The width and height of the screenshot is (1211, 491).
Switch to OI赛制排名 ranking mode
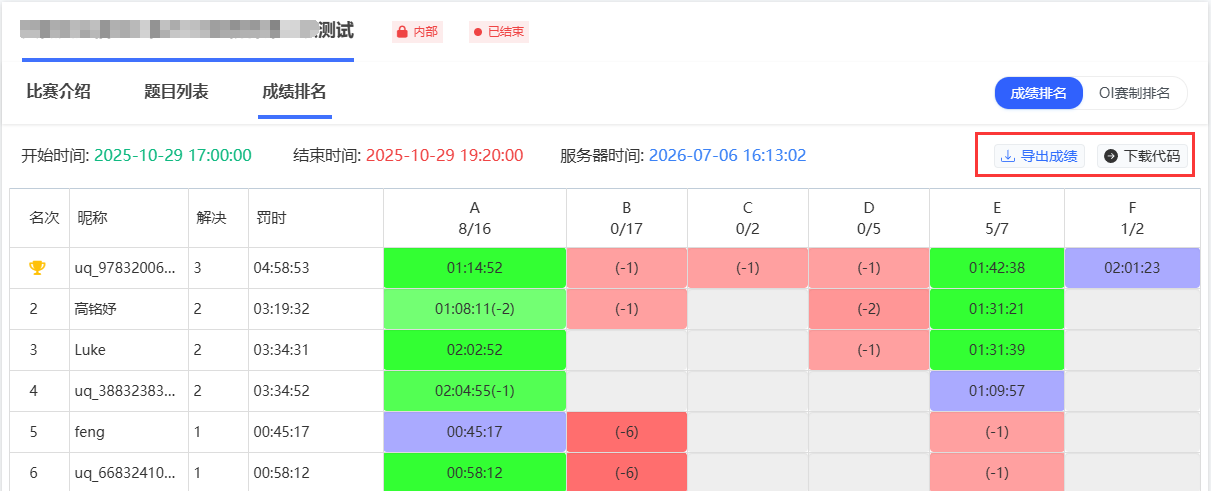pos(1134,93)
